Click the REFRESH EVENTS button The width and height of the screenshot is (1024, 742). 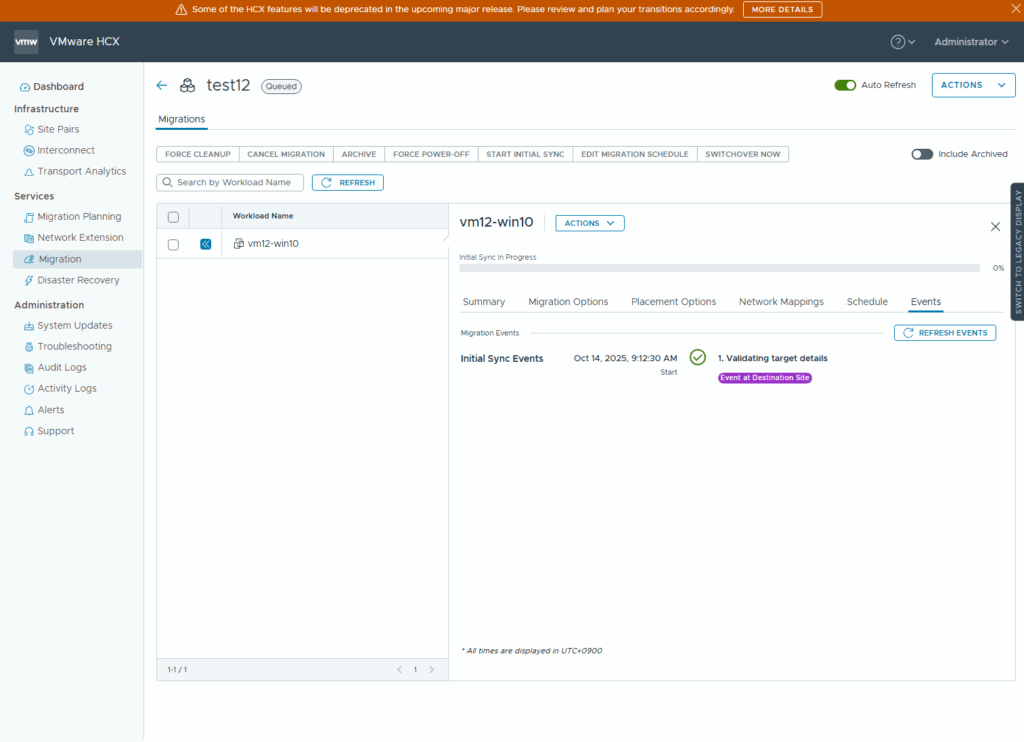click(x=945, y=333)
